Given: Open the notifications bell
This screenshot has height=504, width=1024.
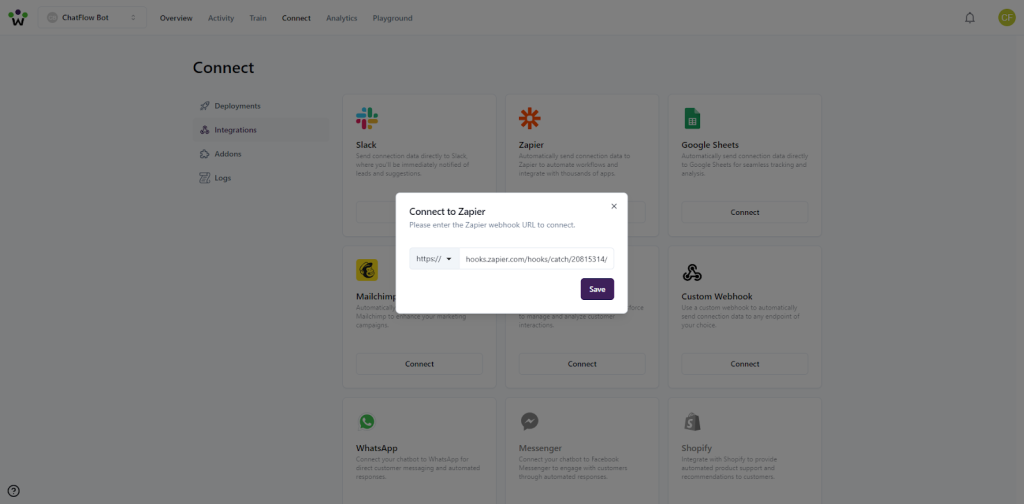Looking at the screenshot, I should click(x=969, y=18).
